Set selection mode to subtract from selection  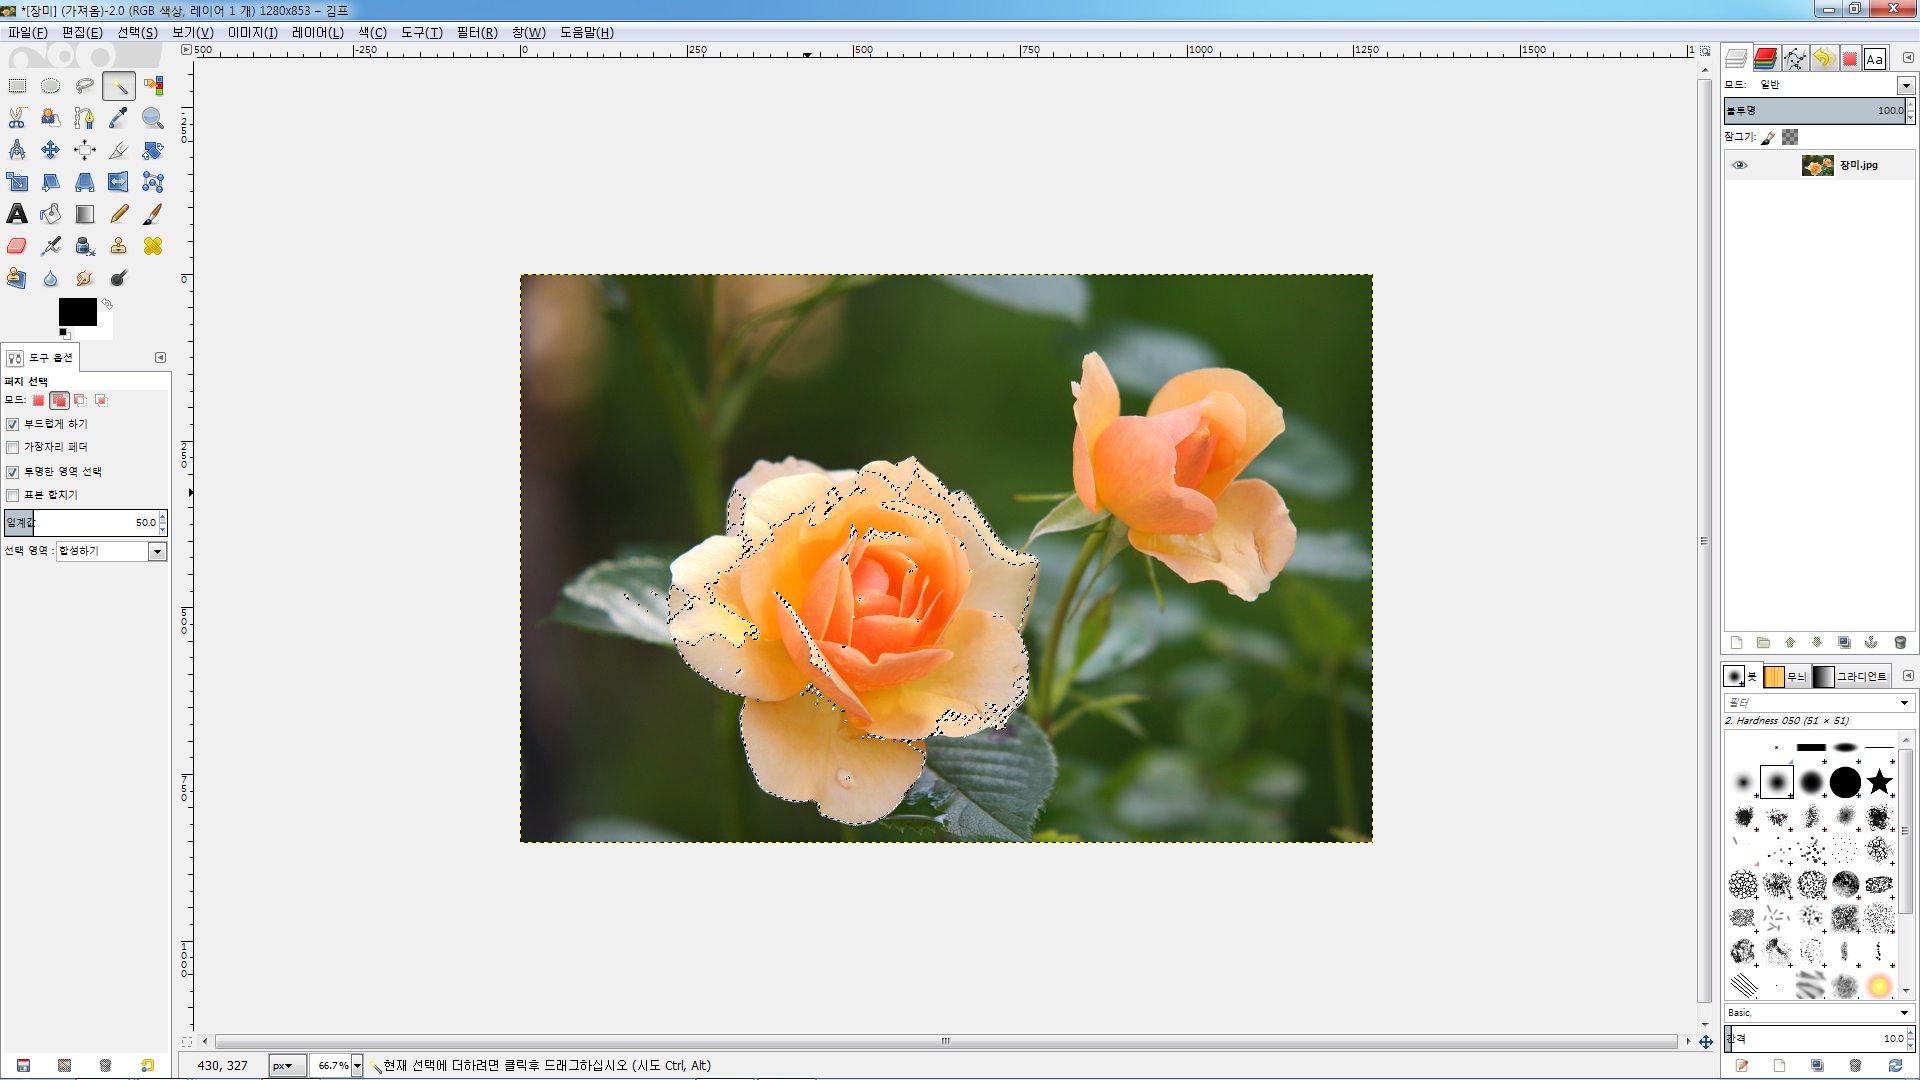[80, 400]
